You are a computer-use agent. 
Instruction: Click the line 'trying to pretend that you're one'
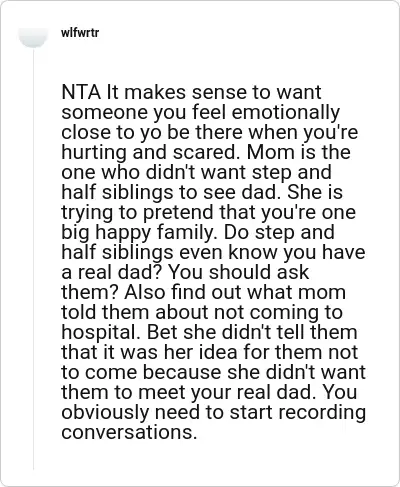click(x=208, y=212)
